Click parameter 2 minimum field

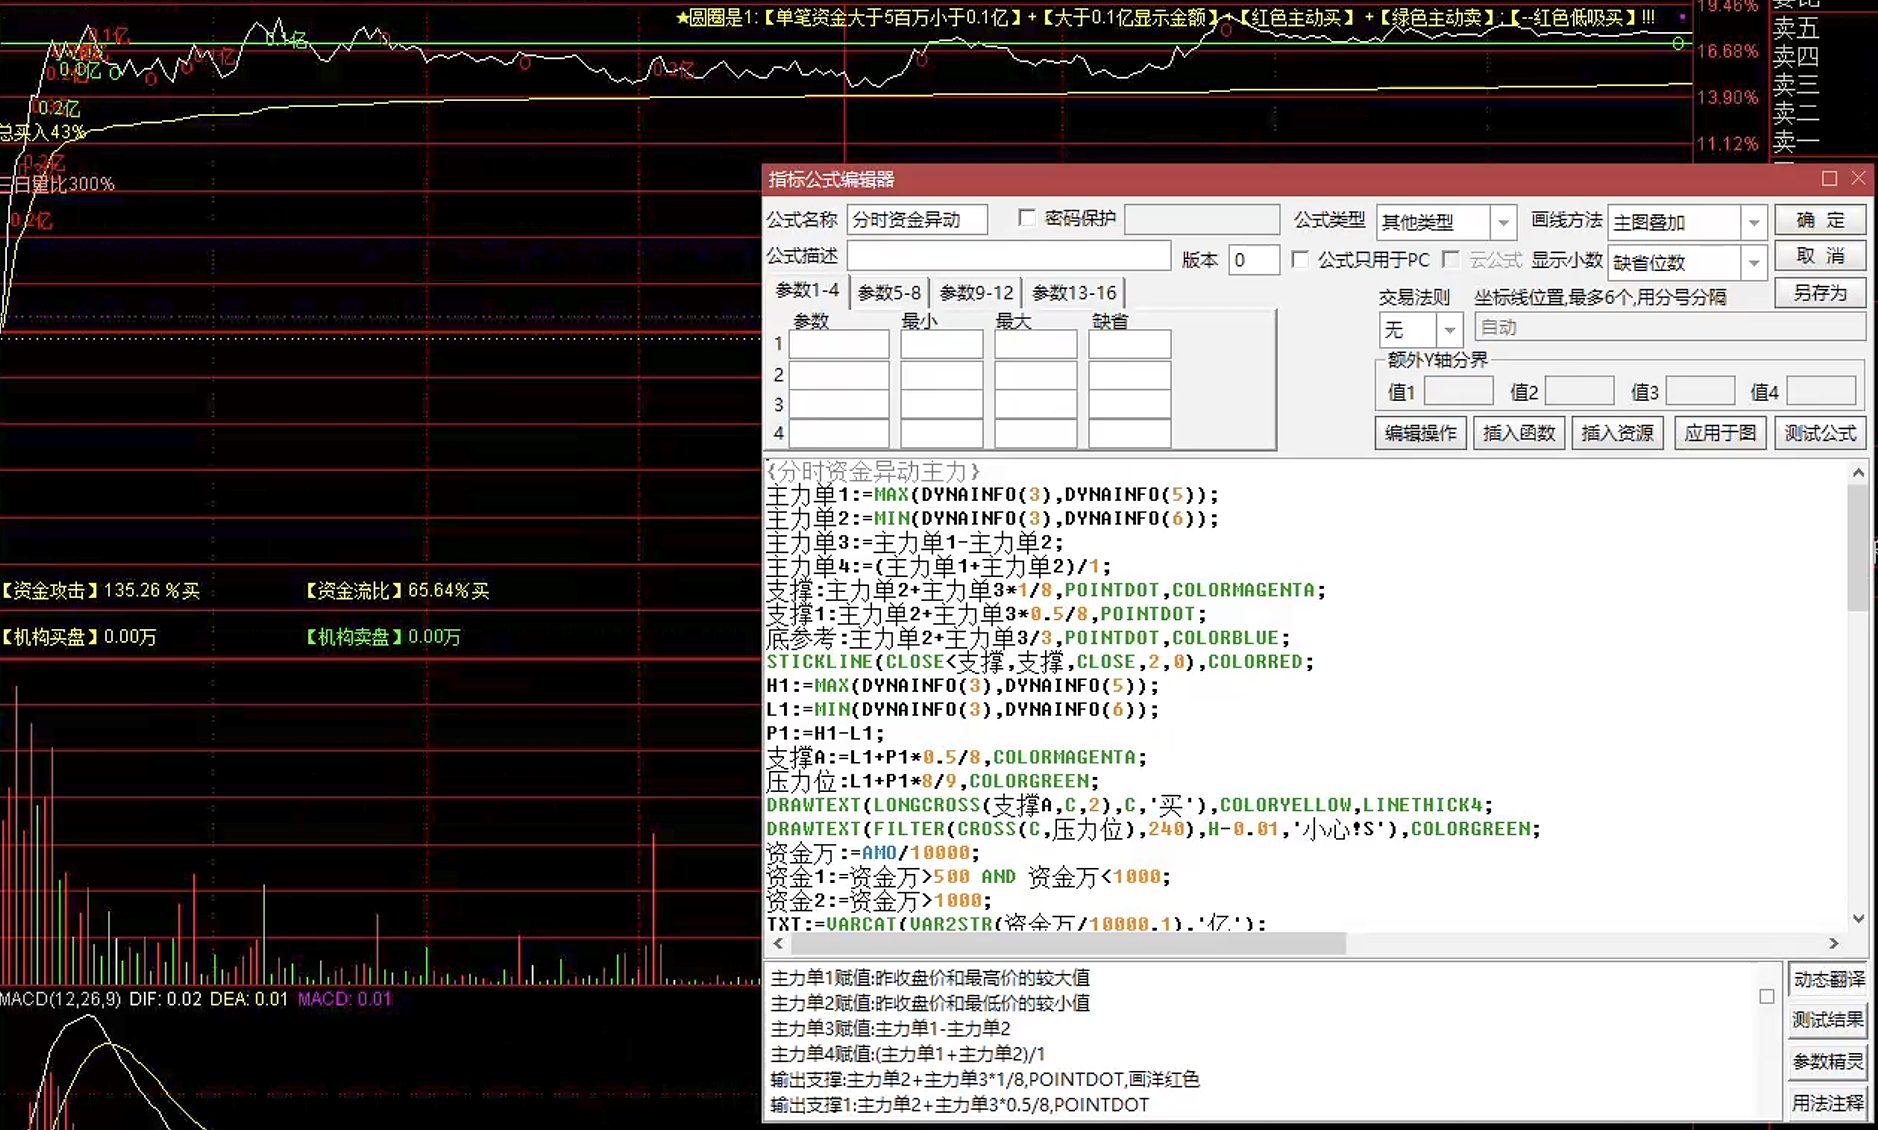coord(942,375)
